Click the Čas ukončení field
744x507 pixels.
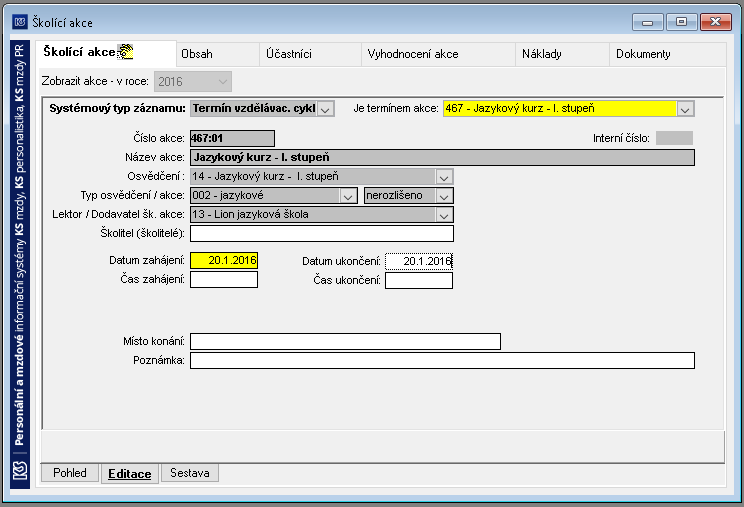click(x=419, y=280)
